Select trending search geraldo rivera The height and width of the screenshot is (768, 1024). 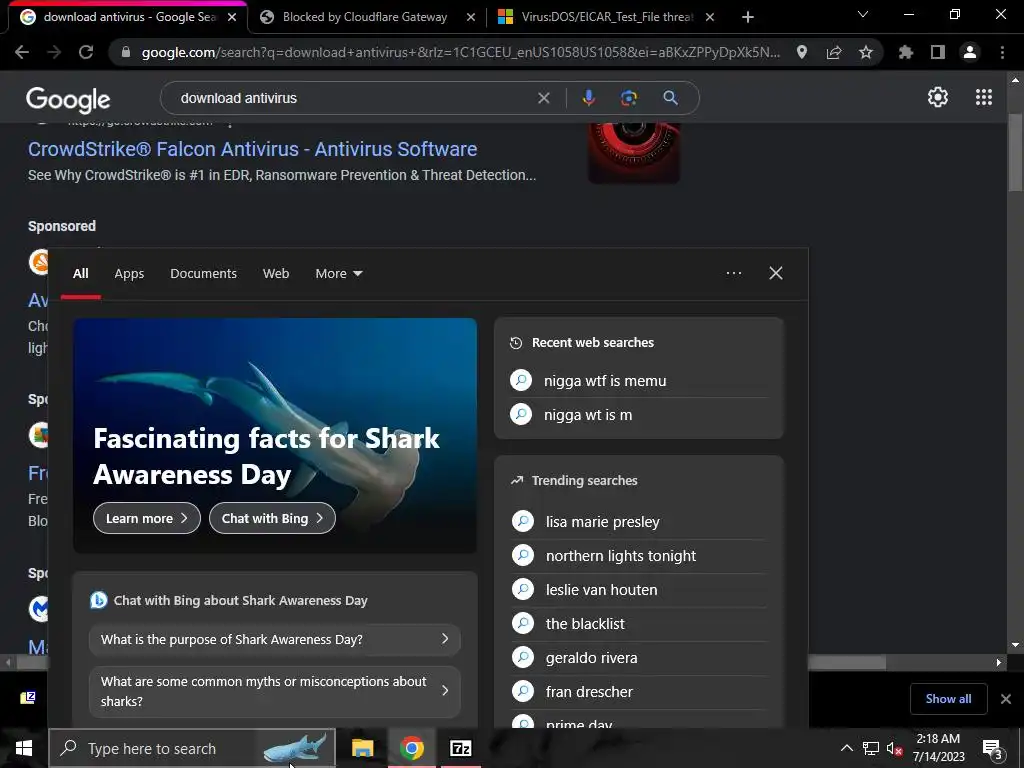tap(639, 658)
